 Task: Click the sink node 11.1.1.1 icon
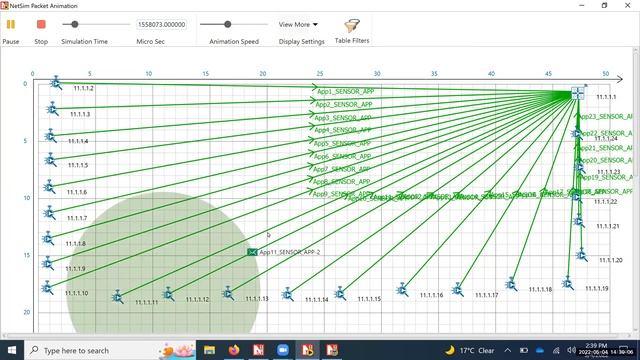[577, 93]
